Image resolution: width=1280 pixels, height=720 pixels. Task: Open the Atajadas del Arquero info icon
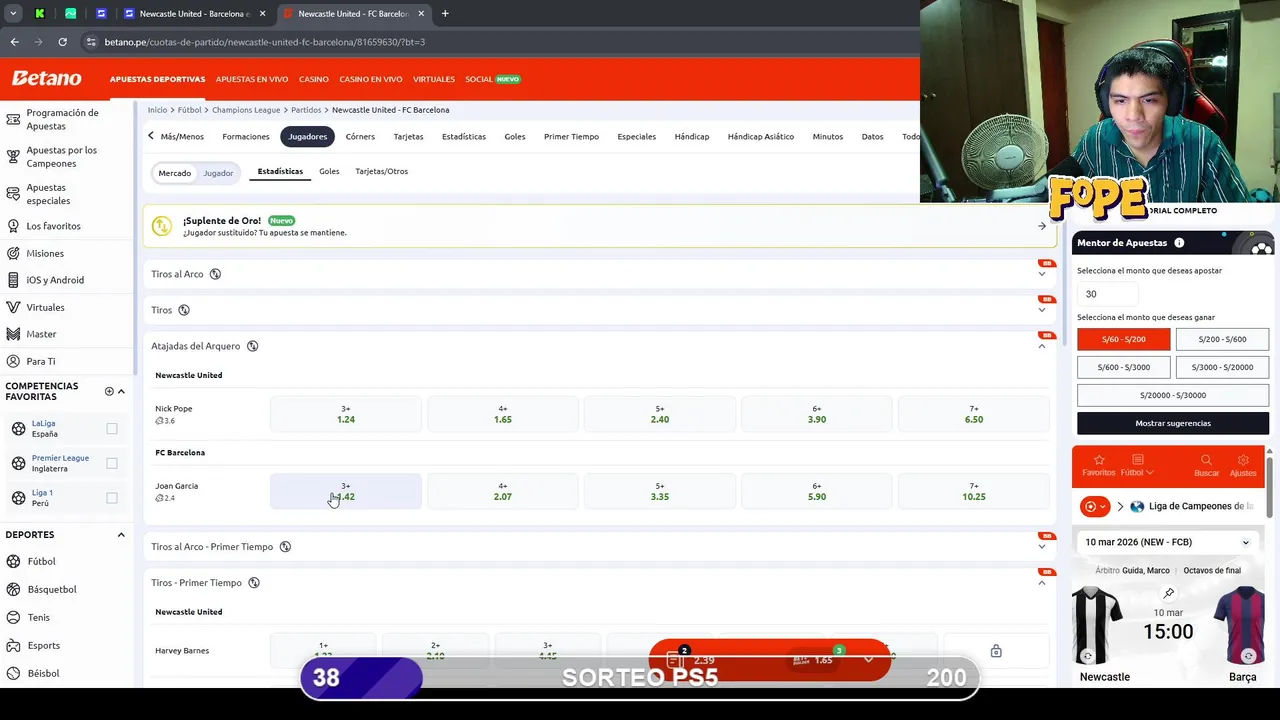[252, 346]
